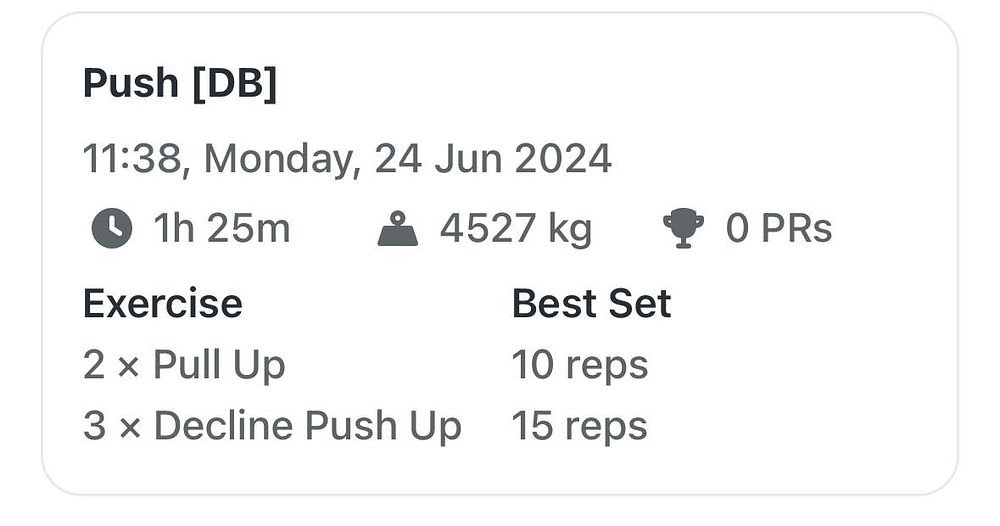Tap the 4527 kg total volume
The width and height of the screenshot is (1000, 526).
pos(516,230)
